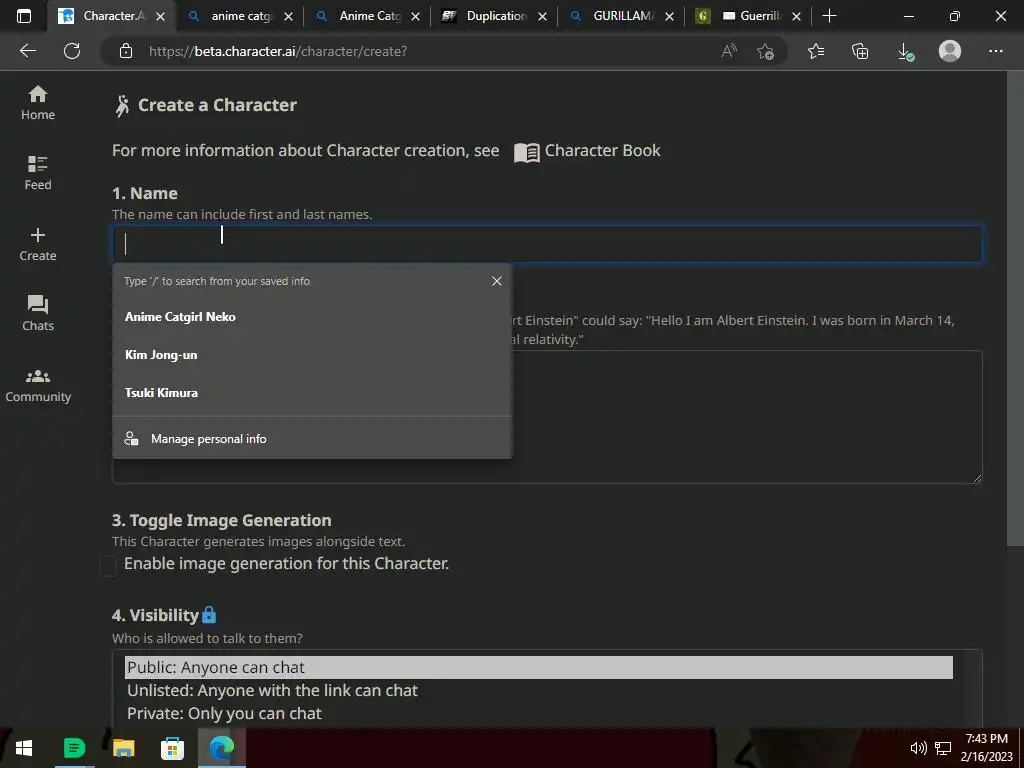Open Manage personal info

coord(312,439)
